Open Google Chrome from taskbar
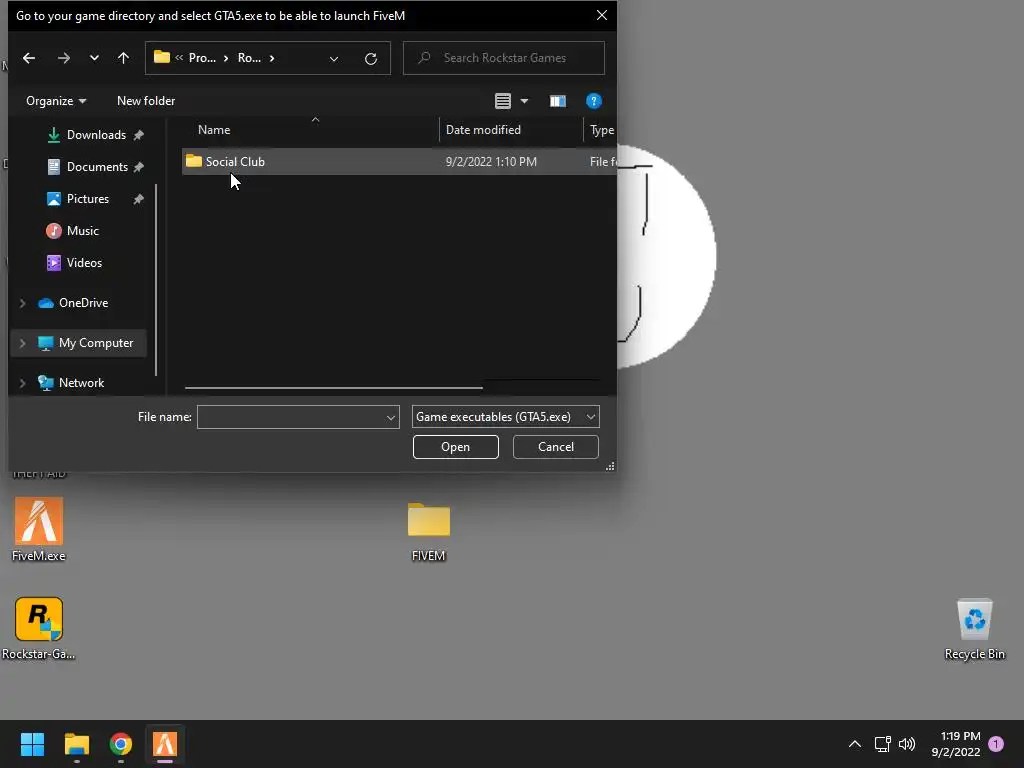1024x768 pixels. click(x=121, y=744)
